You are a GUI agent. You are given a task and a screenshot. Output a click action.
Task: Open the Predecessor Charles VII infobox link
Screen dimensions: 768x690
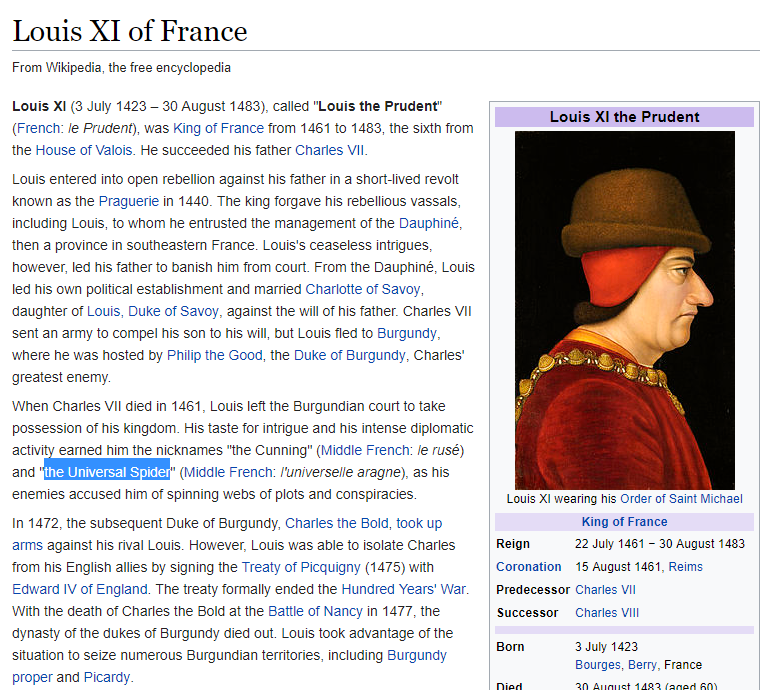(605, 590)
